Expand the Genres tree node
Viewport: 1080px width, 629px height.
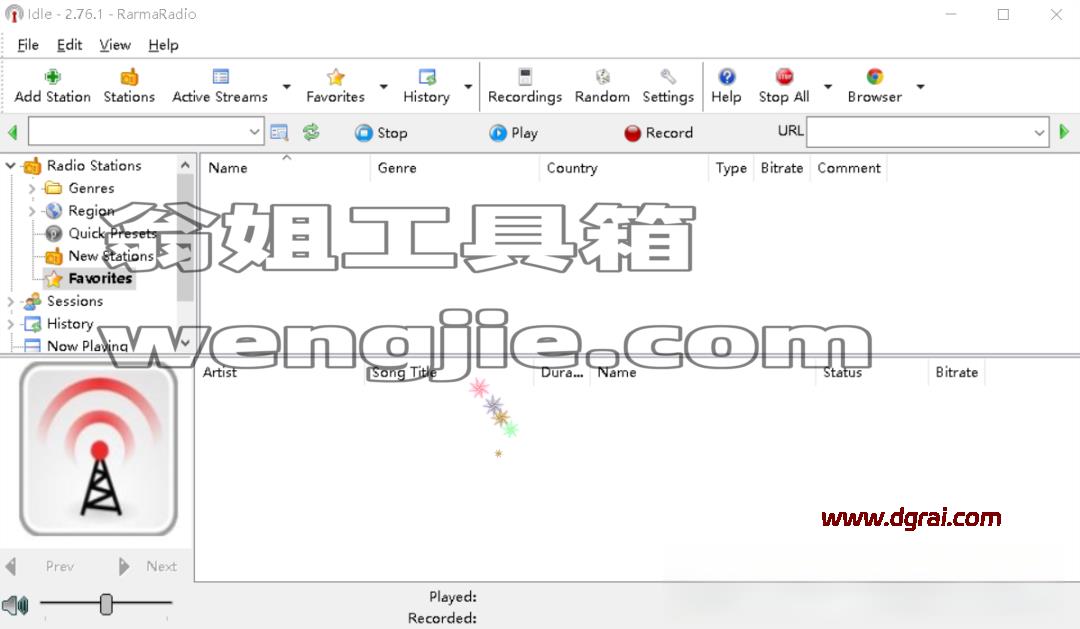(x=32, y=188)
